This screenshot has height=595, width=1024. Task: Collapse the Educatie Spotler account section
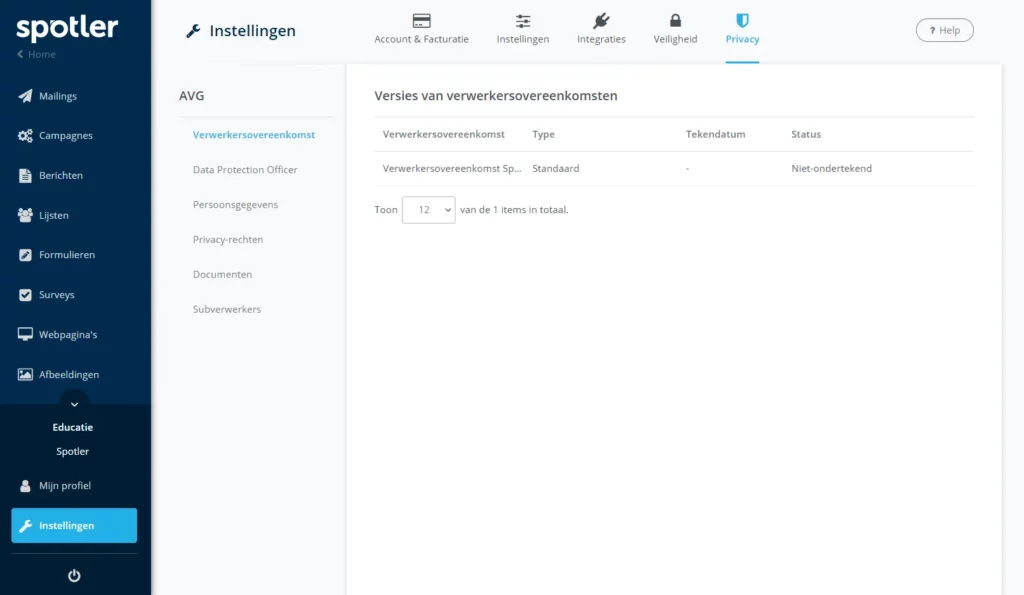tap(73, 405)
